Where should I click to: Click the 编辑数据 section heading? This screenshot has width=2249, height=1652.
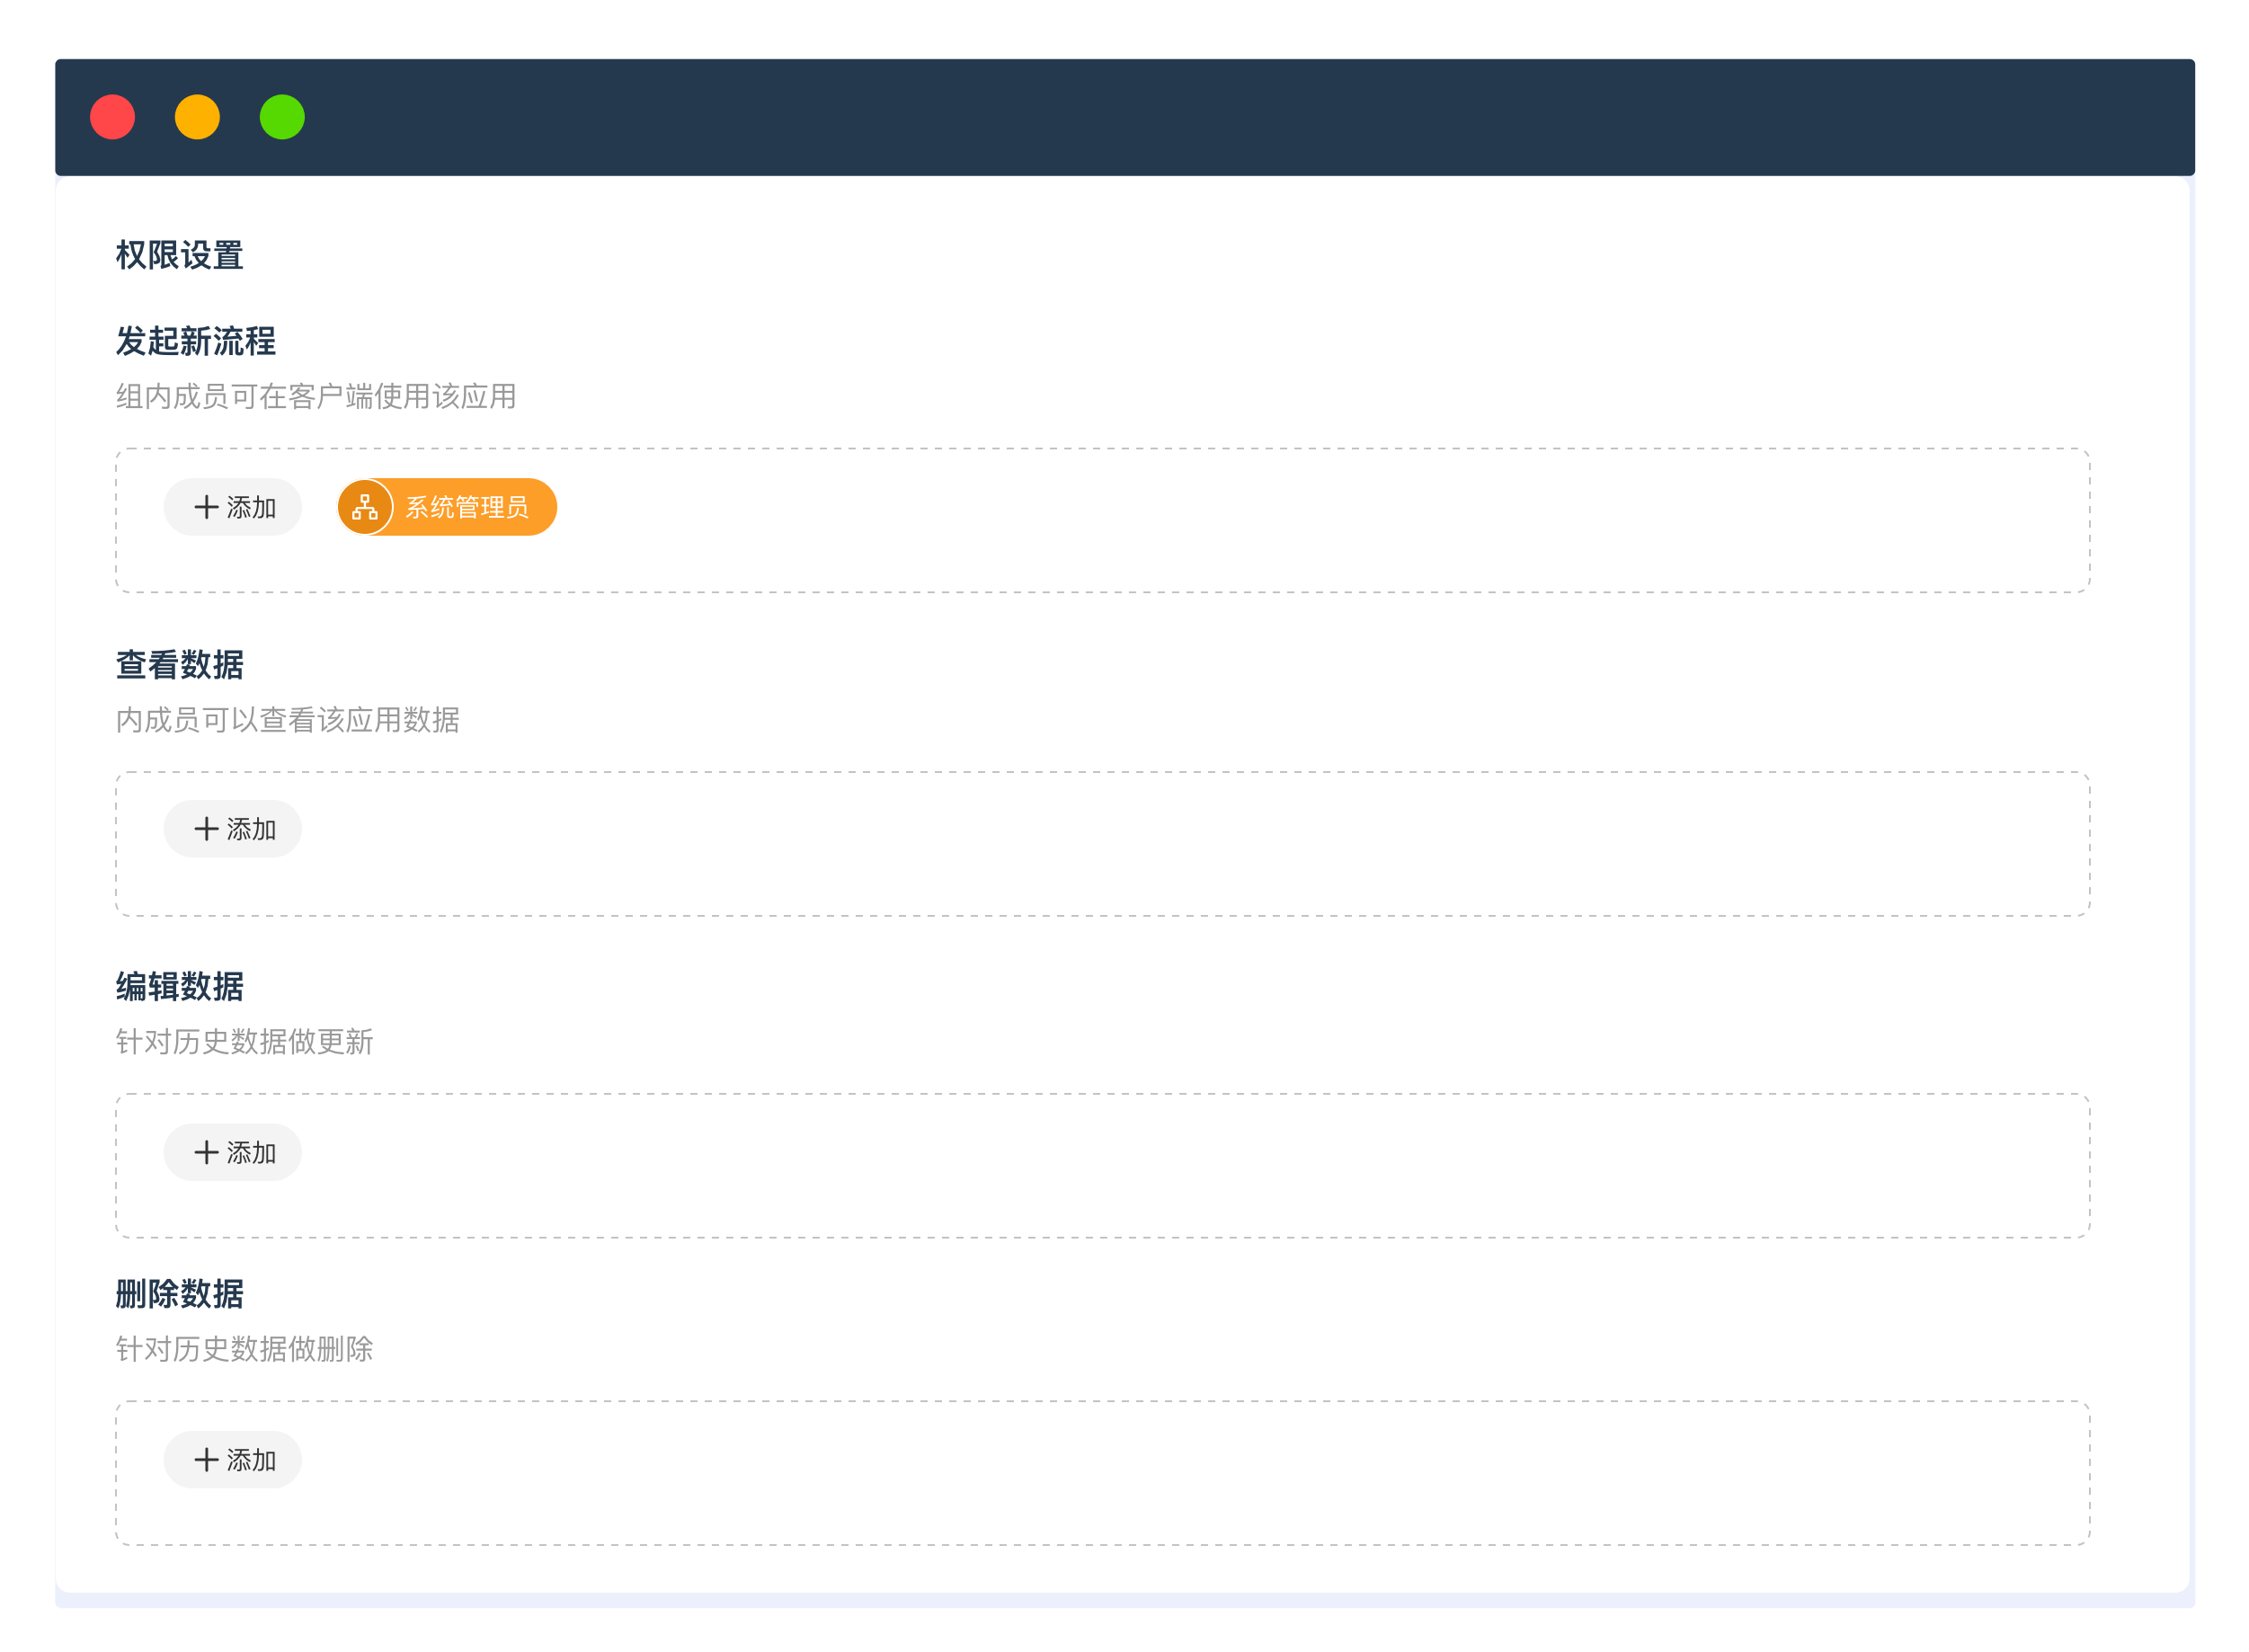(x=179, y=986)
